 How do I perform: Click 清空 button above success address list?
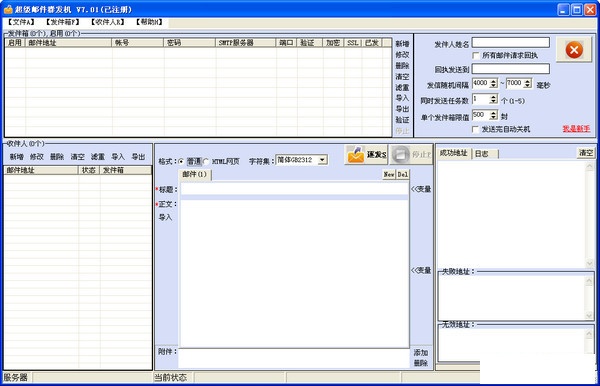[585, 153]
